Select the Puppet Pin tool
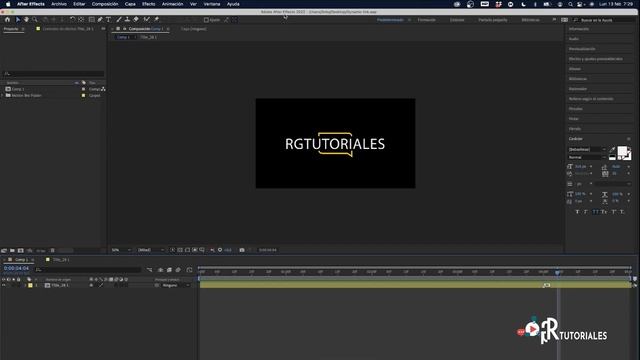 click(156, 19)
